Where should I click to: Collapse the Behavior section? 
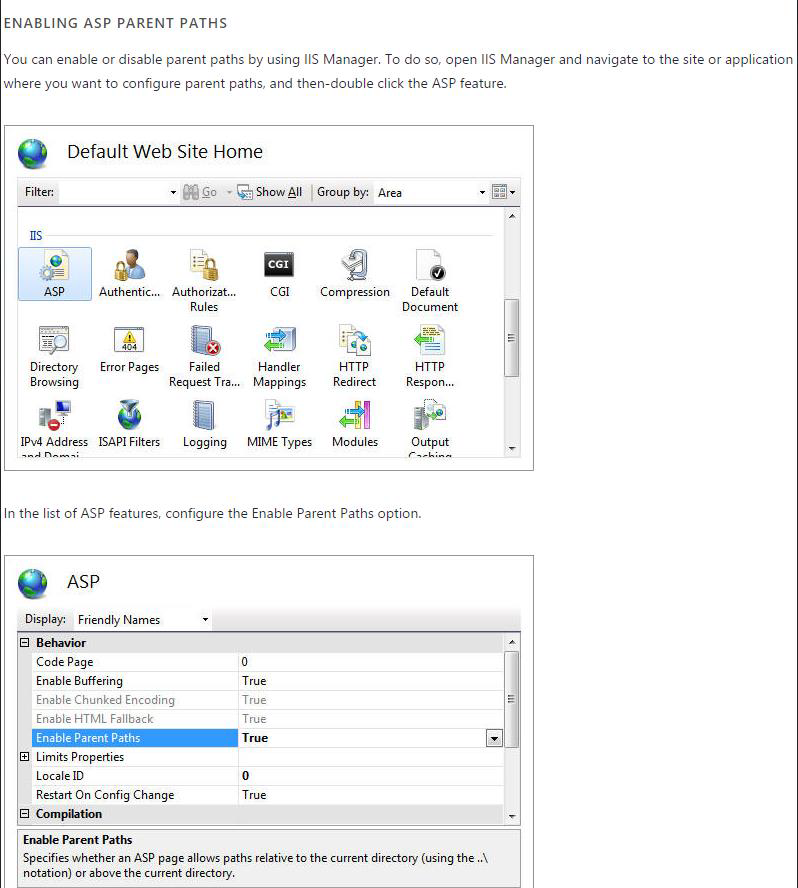(x=25, y=643)
